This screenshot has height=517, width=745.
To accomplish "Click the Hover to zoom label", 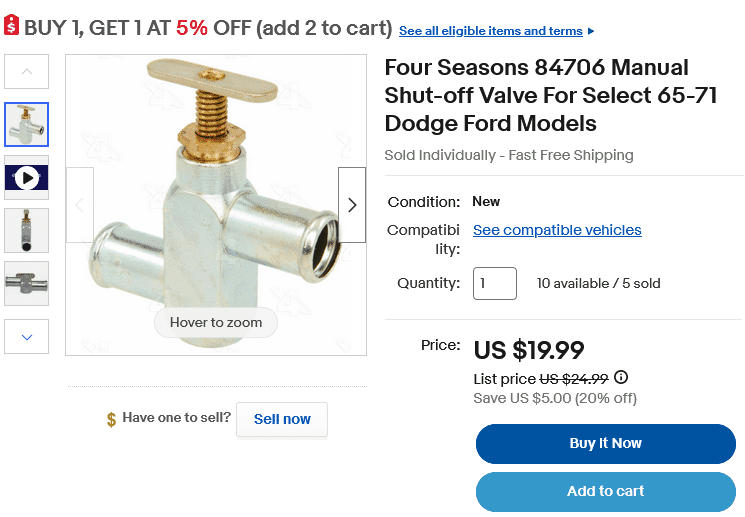I will coord(216,323).
